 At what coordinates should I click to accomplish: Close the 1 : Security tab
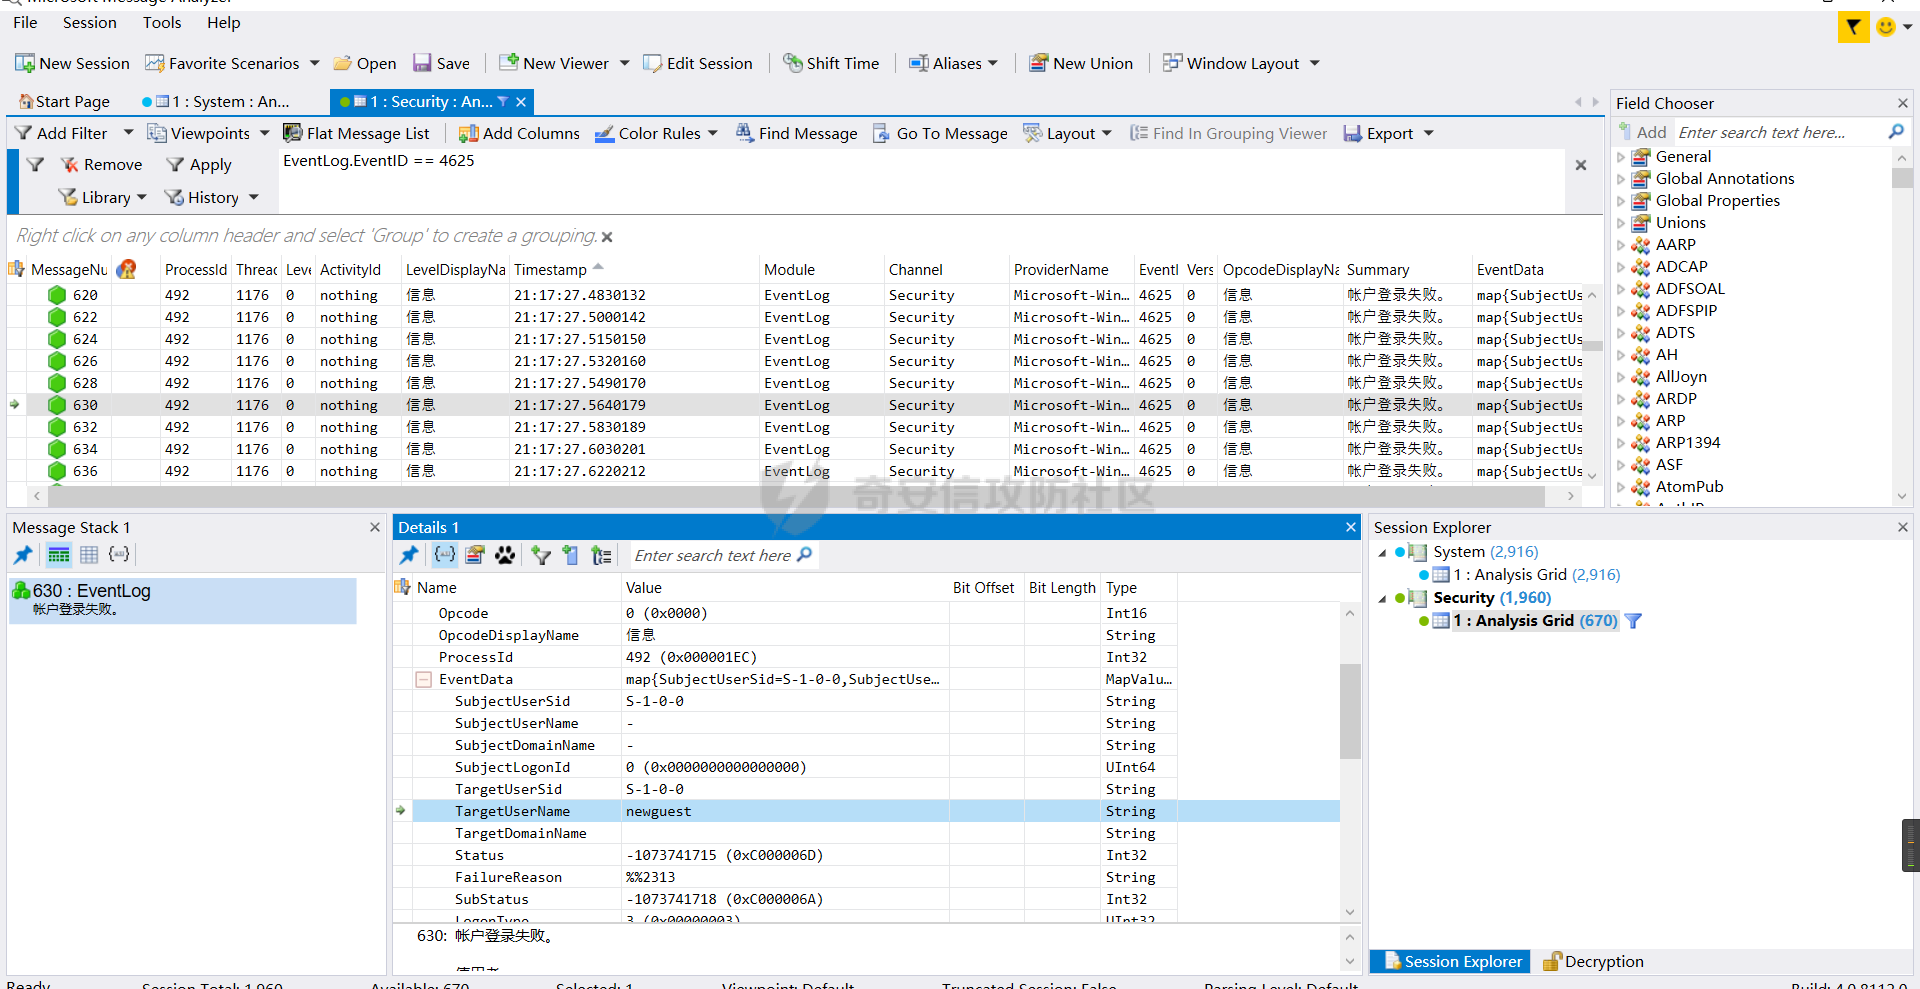click(x=521, y=101)
